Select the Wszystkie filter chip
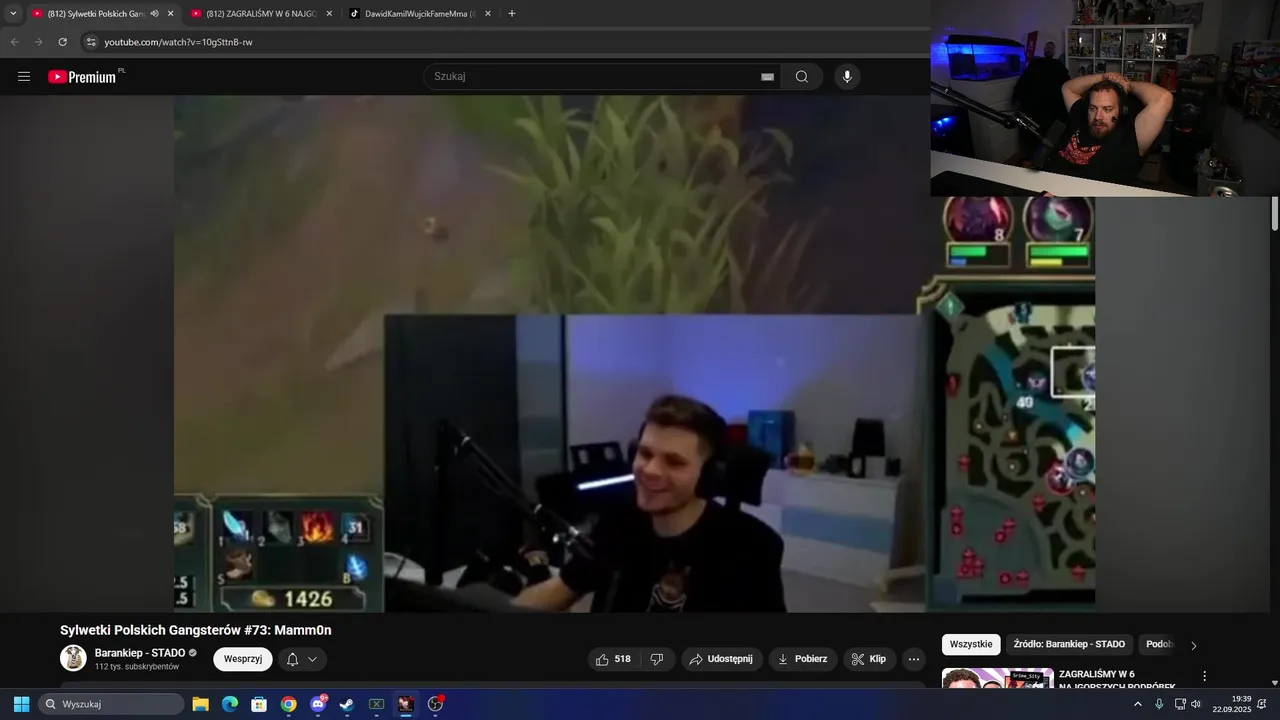The height and width of the screenshot is (720, 1280). point(971,644)
